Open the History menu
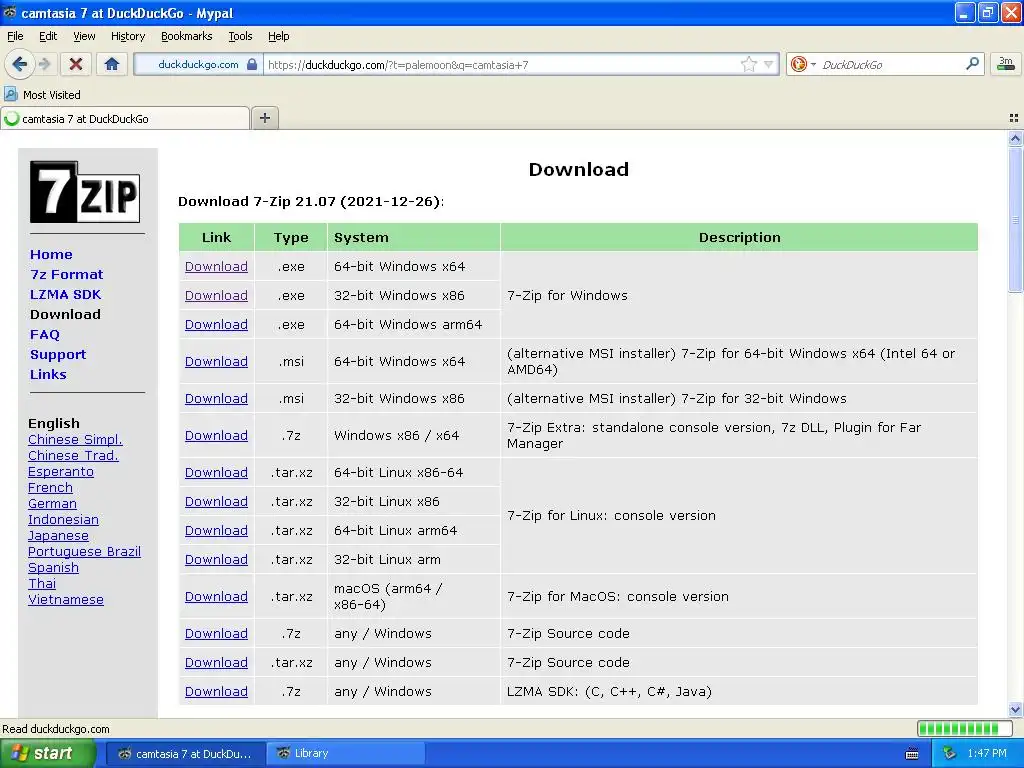The width and height of the screenshot is (1024, 768). (127, 36)
